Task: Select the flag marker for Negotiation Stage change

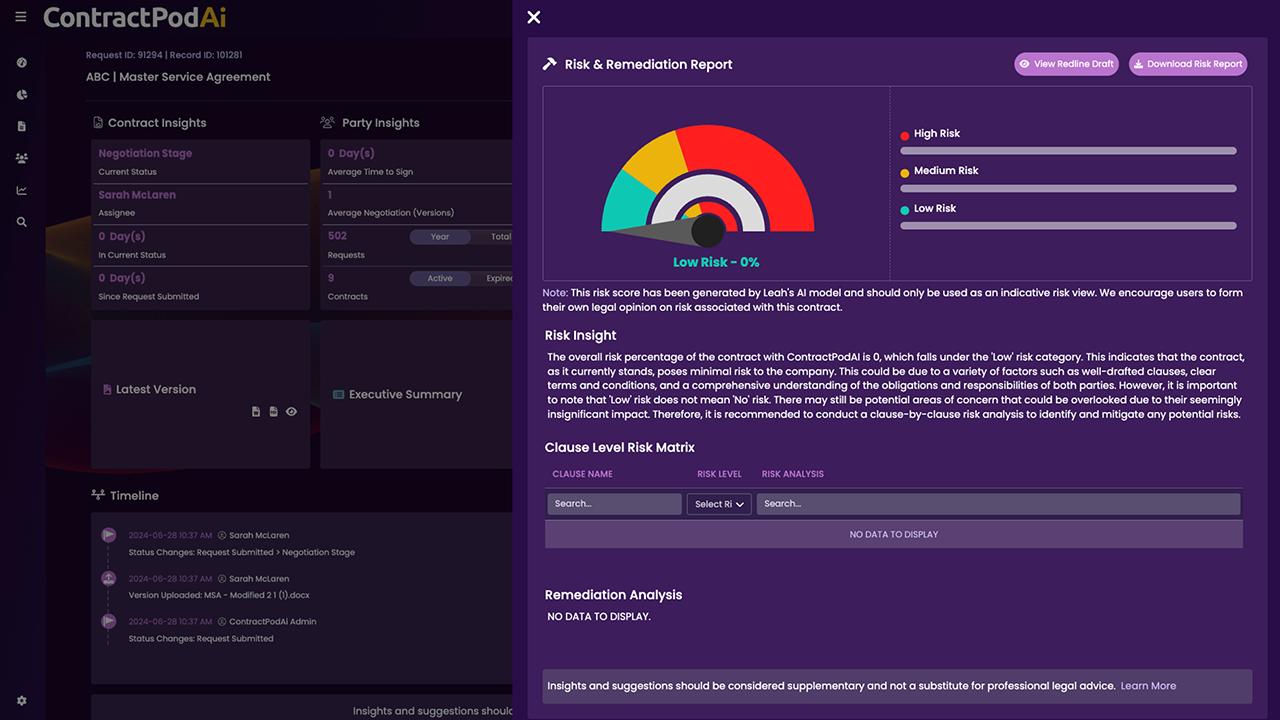Action: tap(109, 535)
